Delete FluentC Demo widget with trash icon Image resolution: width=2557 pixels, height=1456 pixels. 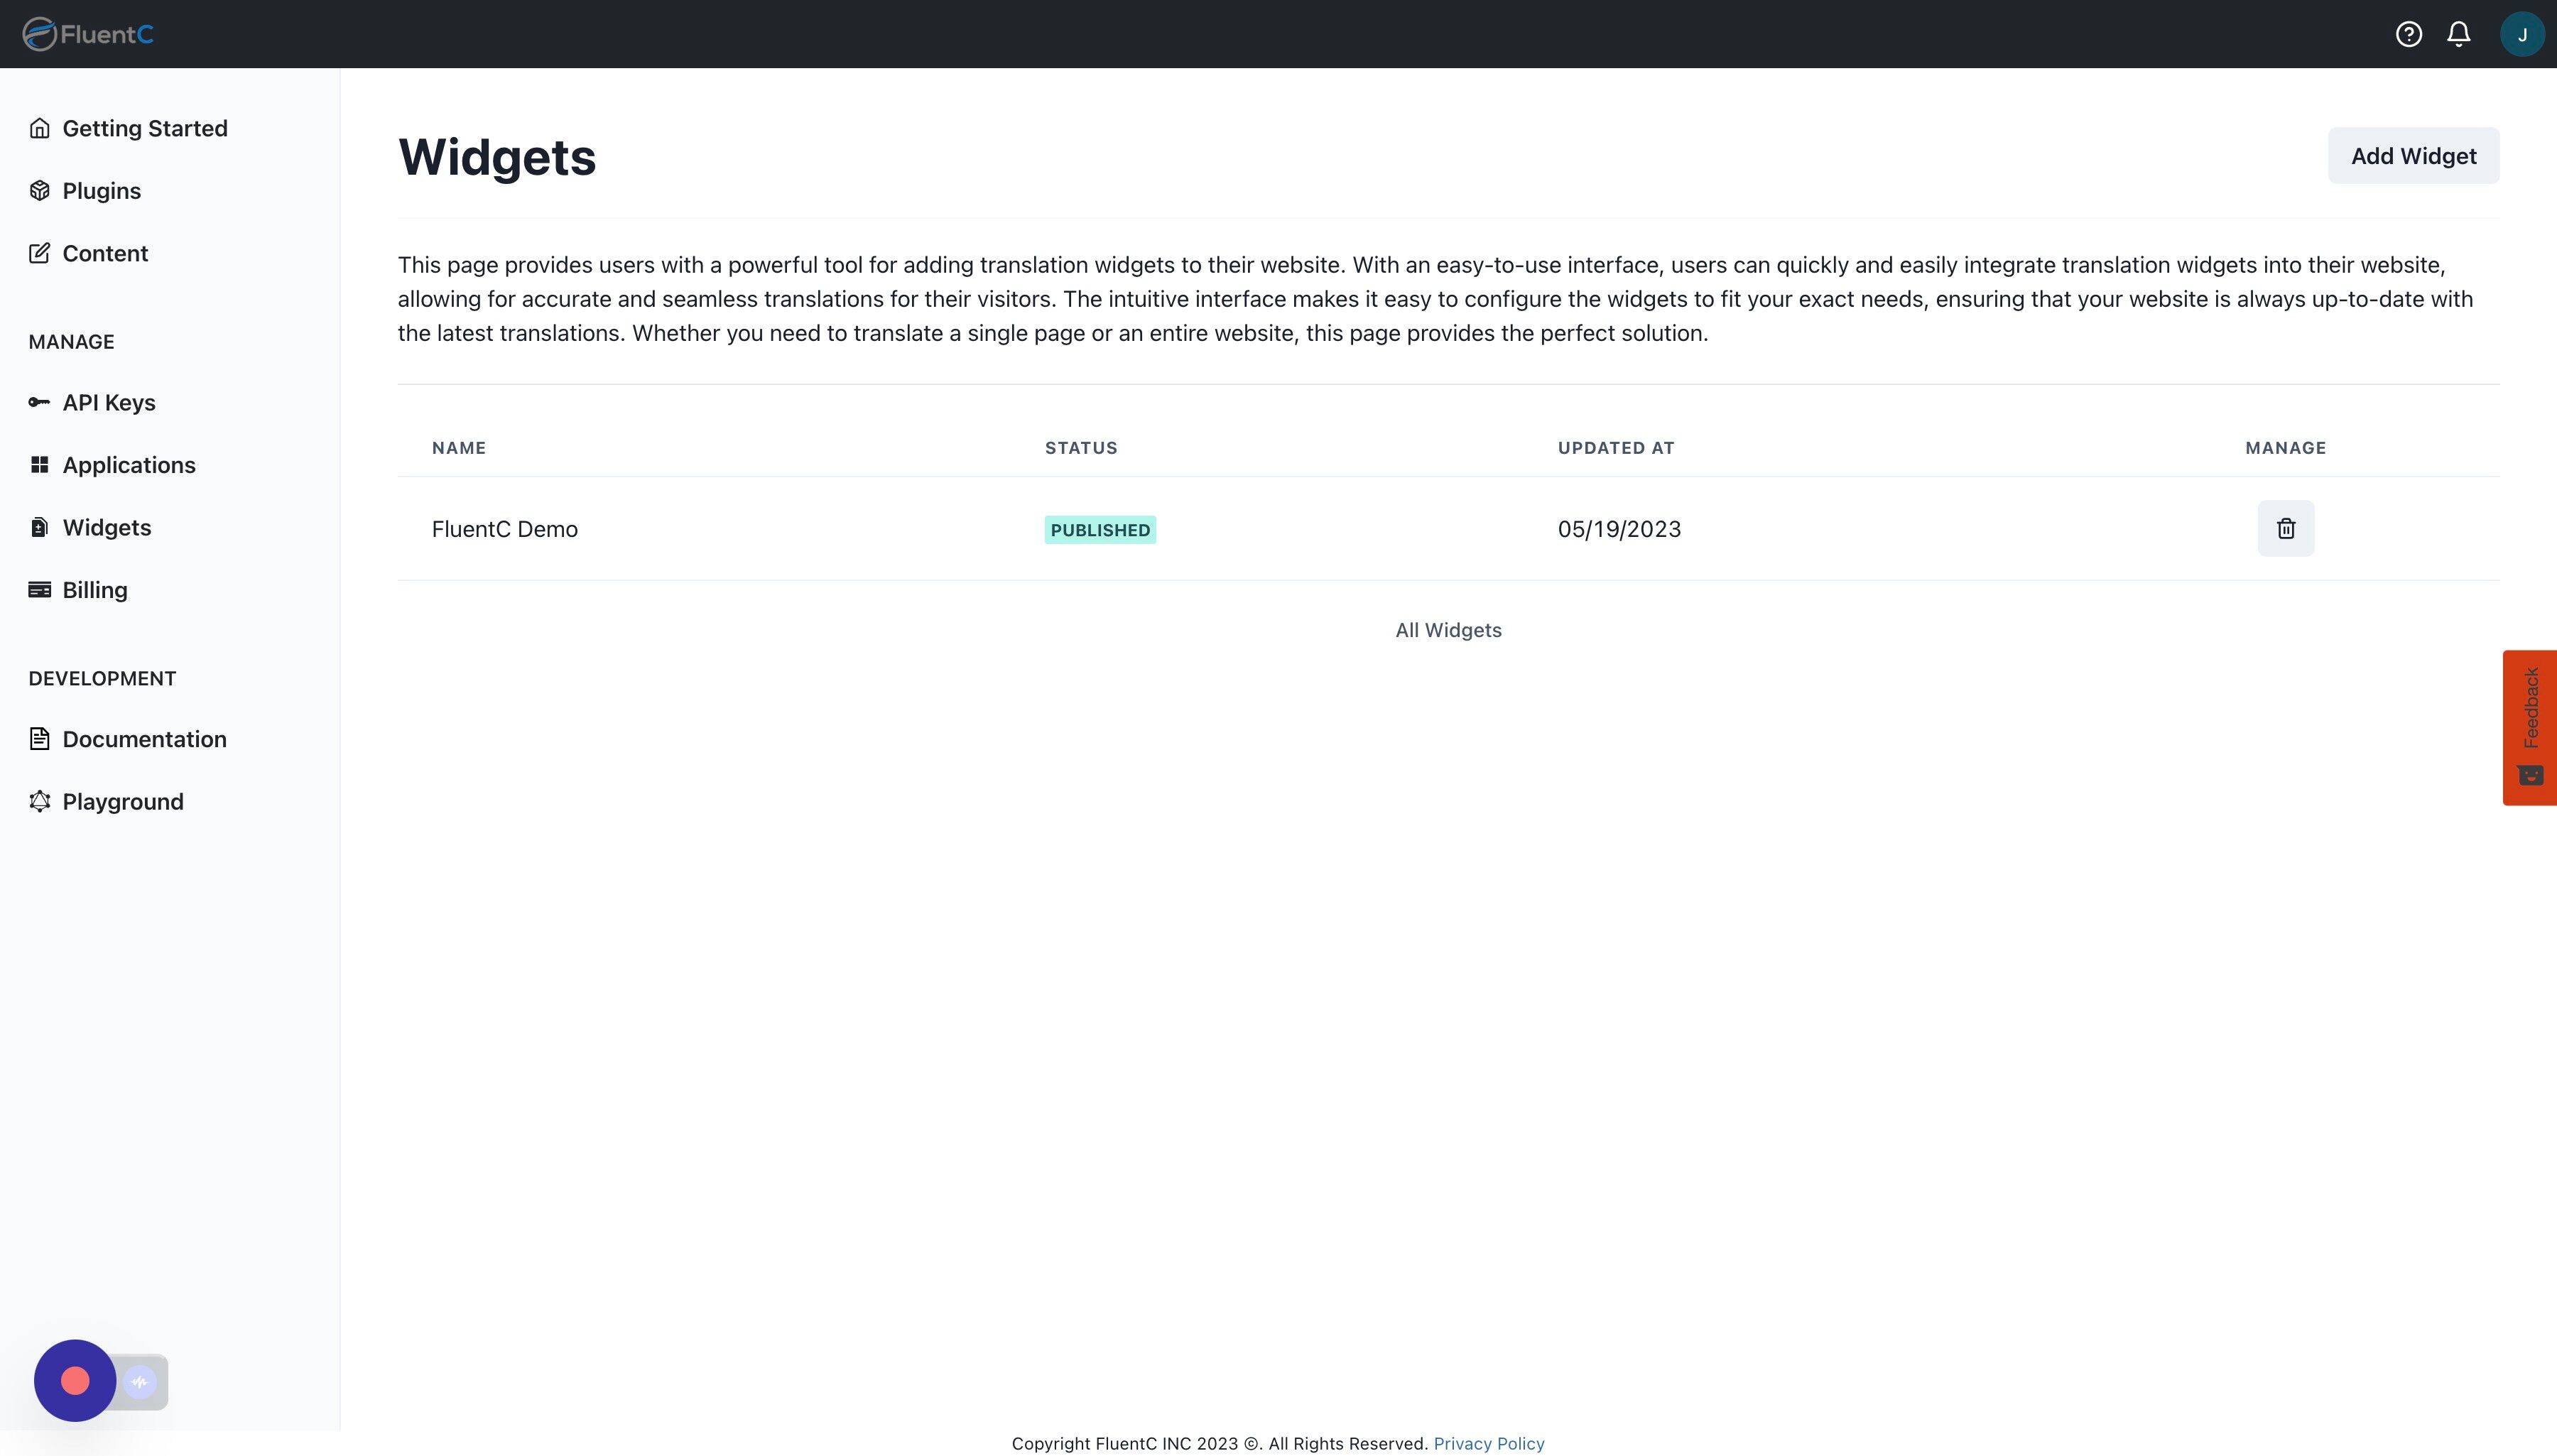click(x=2285, y=528)
